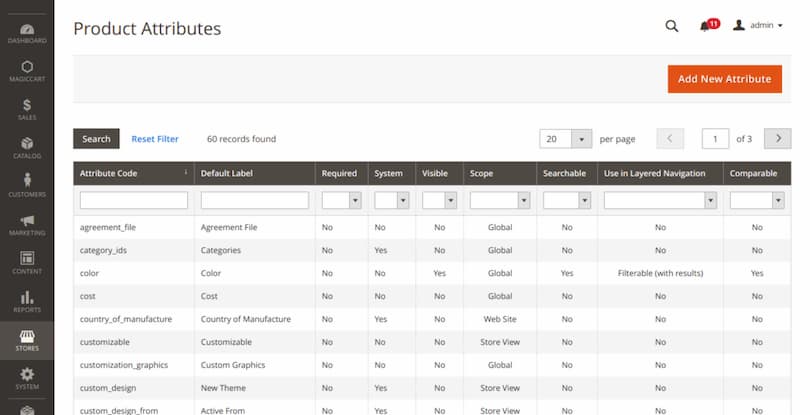Open the Use in Layered Navigation filter dropdown
The height and width of the screenshot is (415, 810).
coord(660,201)
